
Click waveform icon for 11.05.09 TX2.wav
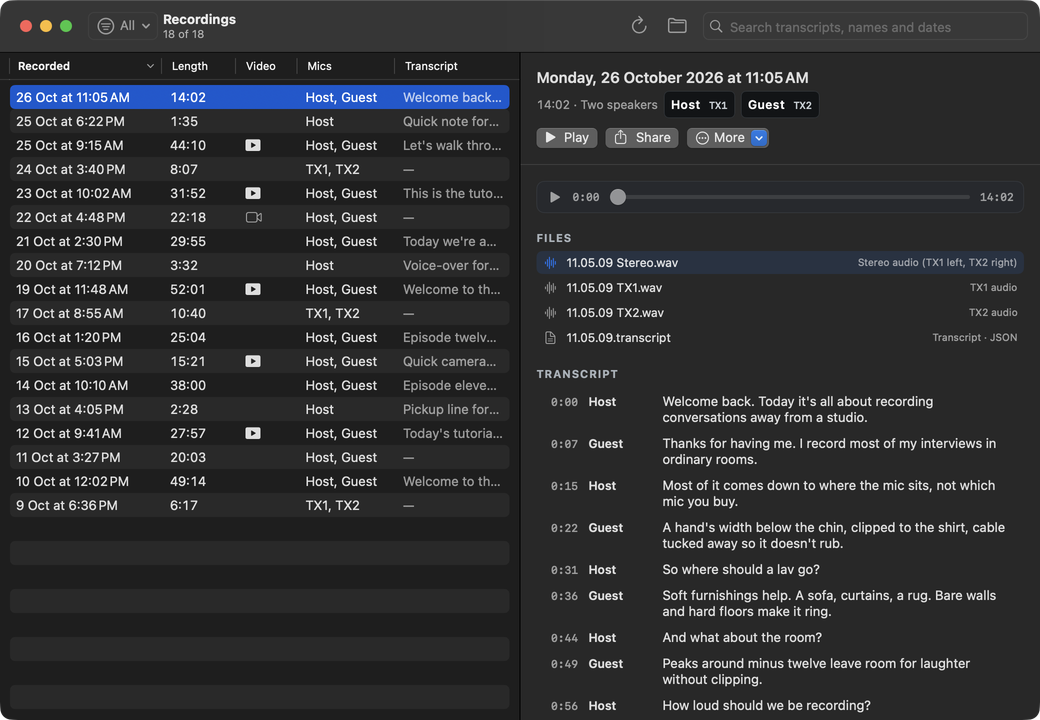551,312
